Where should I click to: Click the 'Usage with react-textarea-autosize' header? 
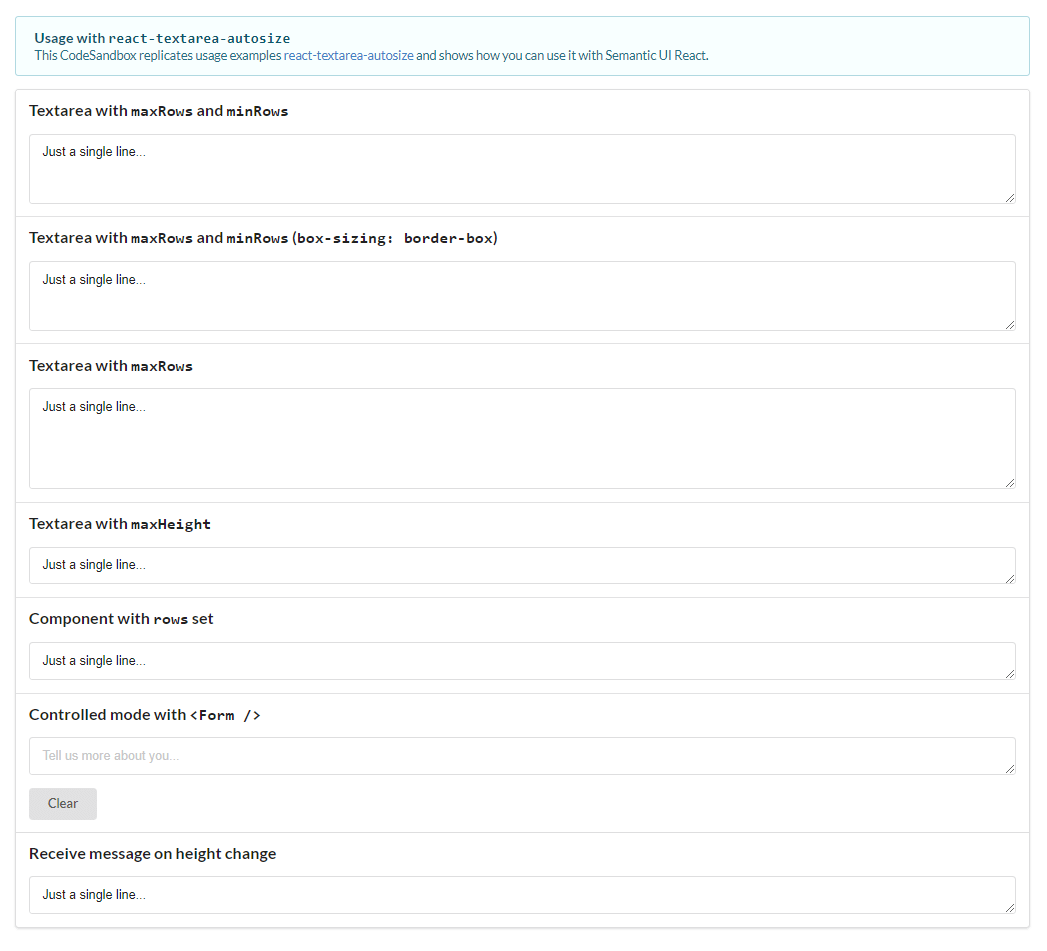[162, 38]
